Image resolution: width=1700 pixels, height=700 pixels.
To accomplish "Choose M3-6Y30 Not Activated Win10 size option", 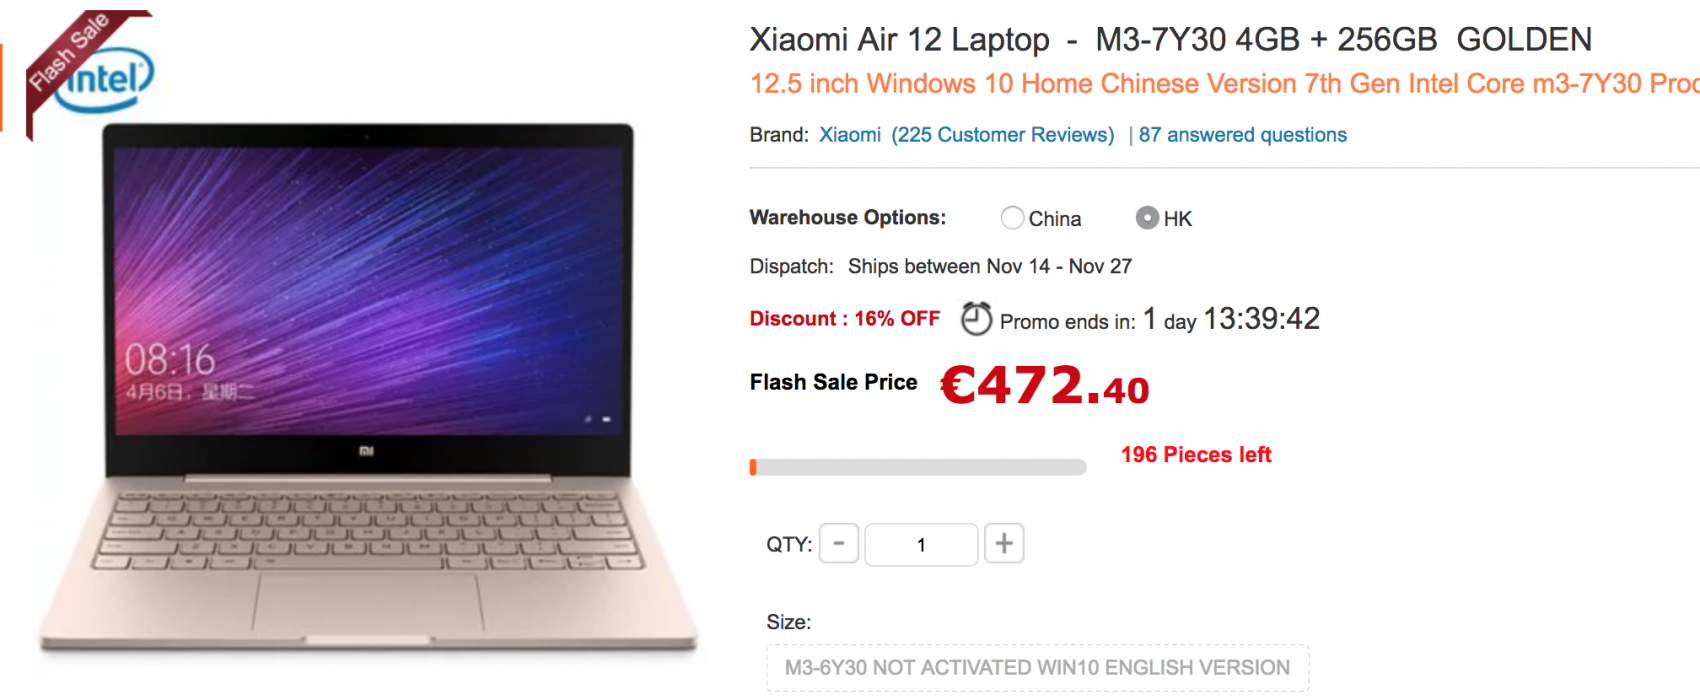I will [1038, 668].
